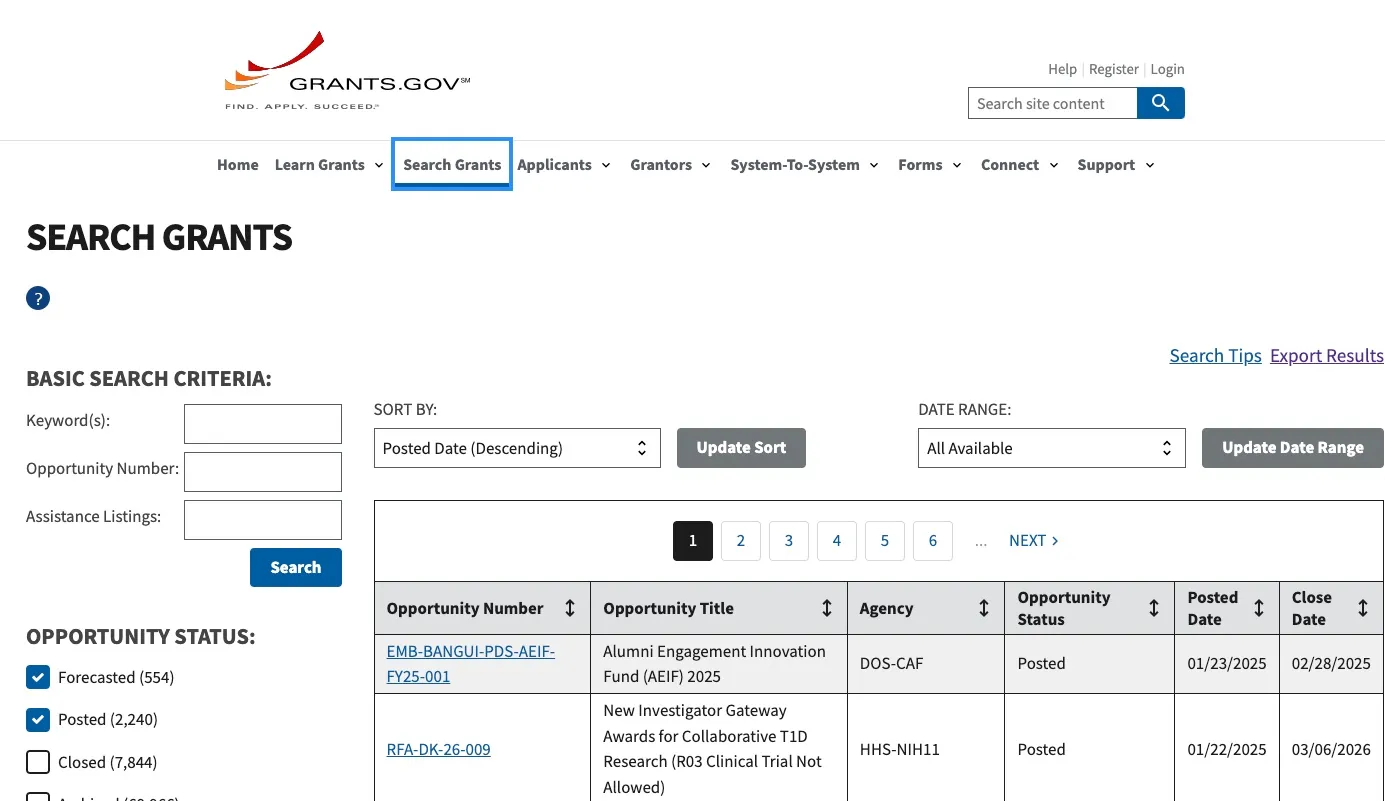Sort by Agency column arrows

(984, 608)
